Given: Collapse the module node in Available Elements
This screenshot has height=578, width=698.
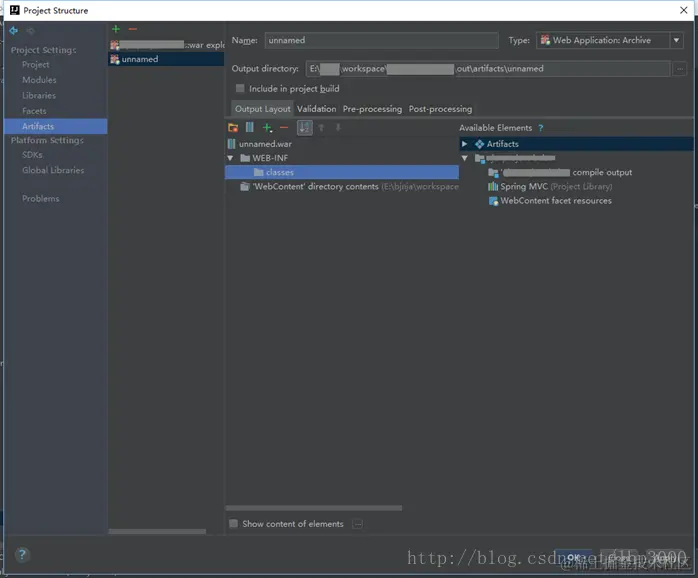Looking at the screenshot, I should point(464,158).
